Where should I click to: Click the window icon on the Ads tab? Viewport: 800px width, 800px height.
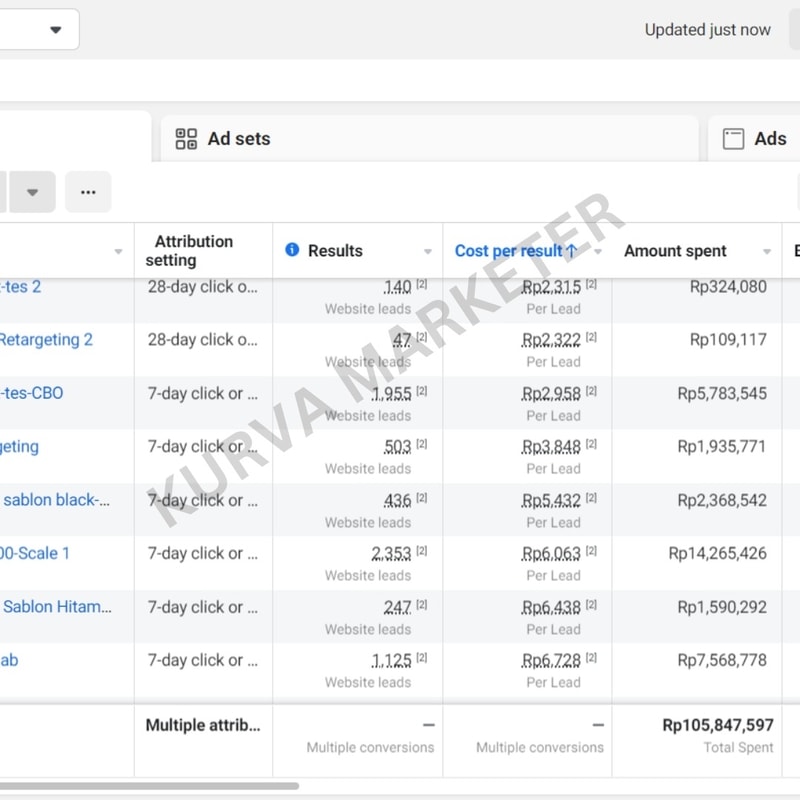[733, 139]
